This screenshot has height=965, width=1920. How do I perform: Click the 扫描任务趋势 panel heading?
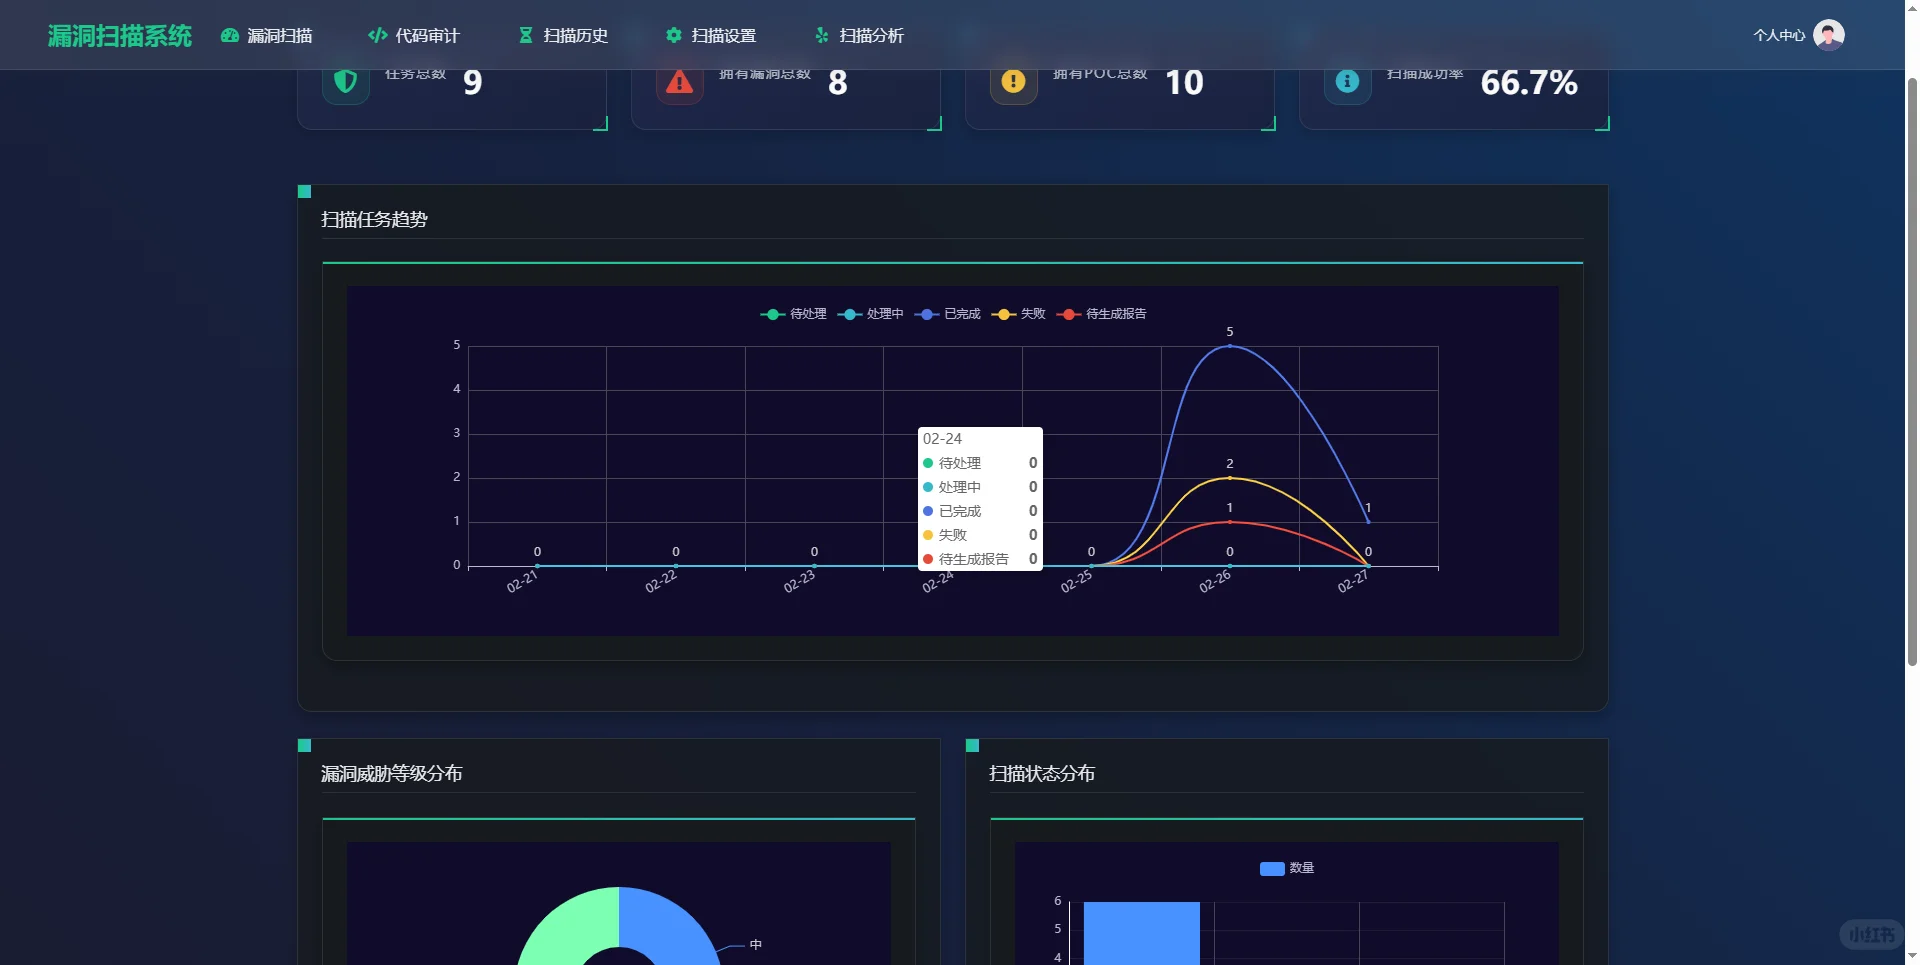pyautogui.click(x=374, y=220)
